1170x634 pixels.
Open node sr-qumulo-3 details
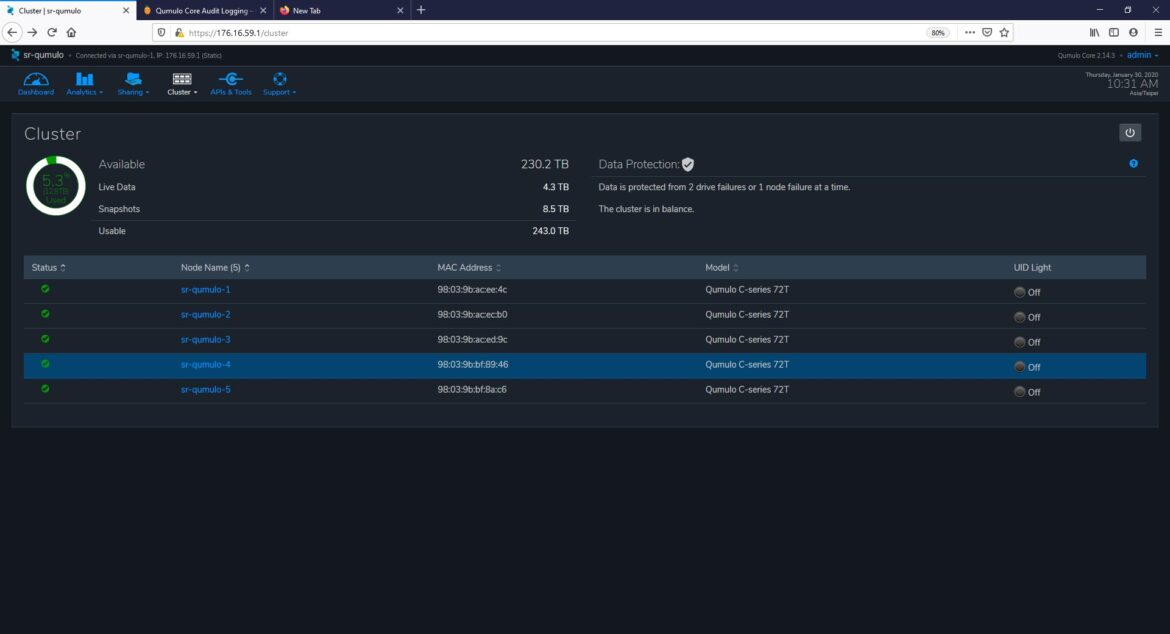(205, 339)
